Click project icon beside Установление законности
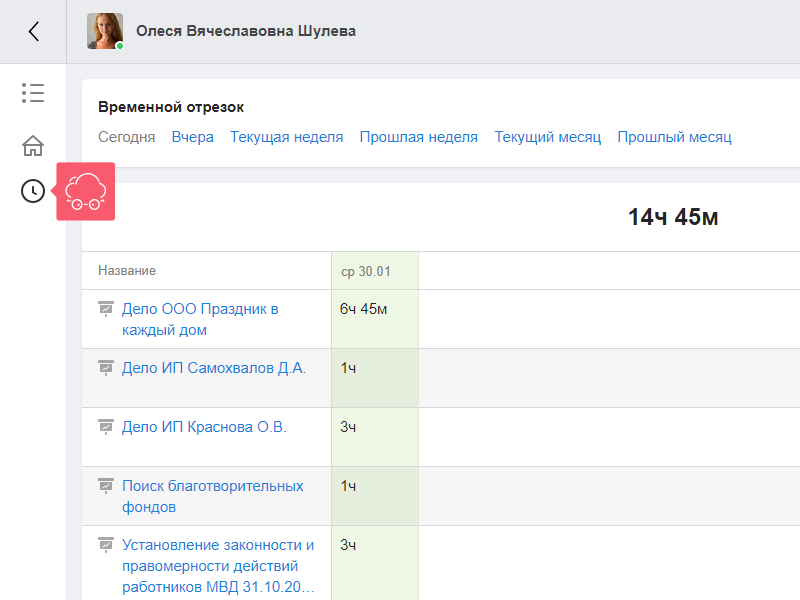 coord(106,544)
